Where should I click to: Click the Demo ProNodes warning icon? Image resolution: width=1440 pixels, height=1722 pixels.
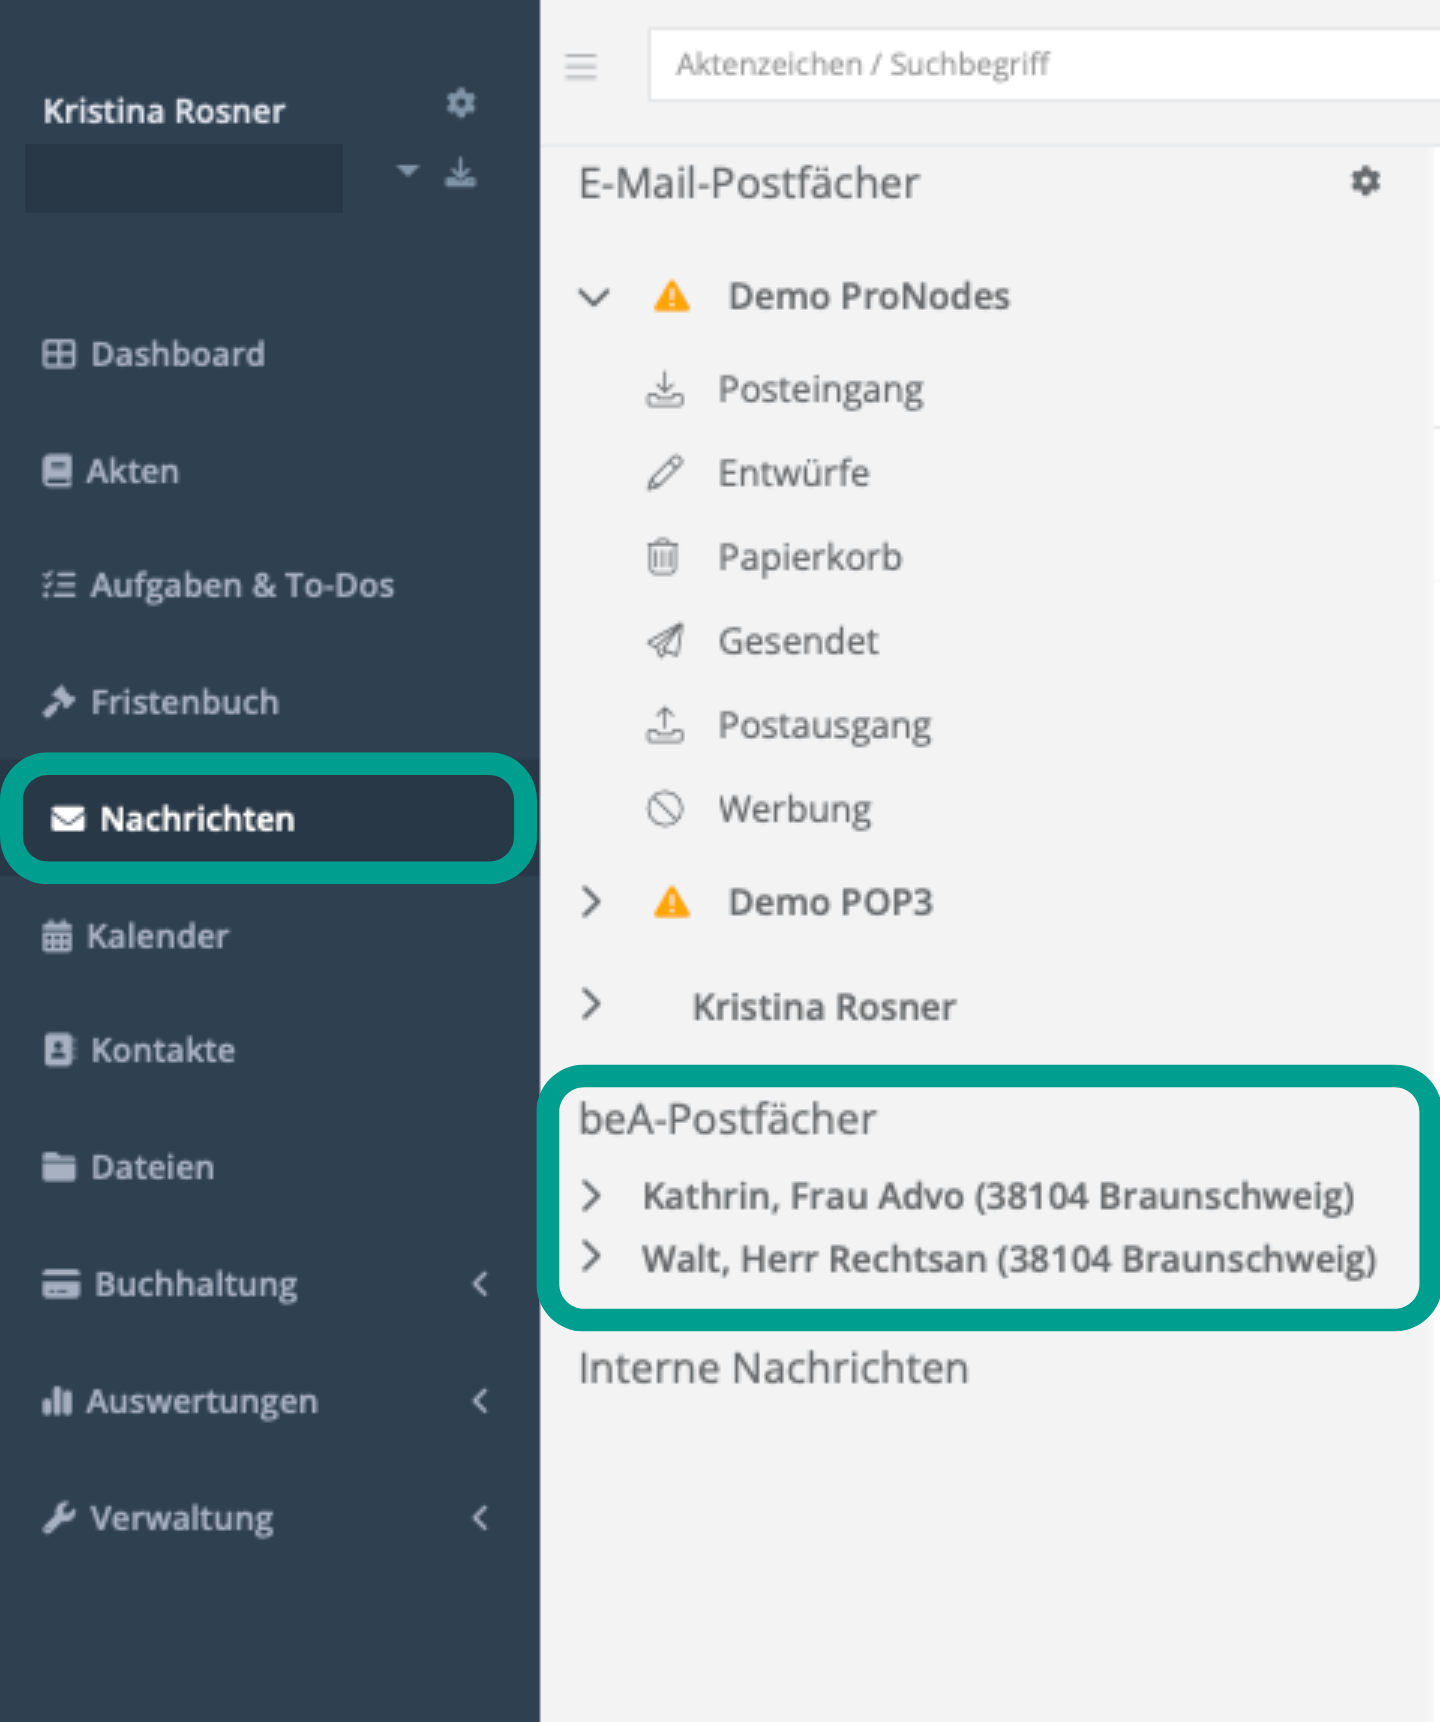click(x=671, y=297)
